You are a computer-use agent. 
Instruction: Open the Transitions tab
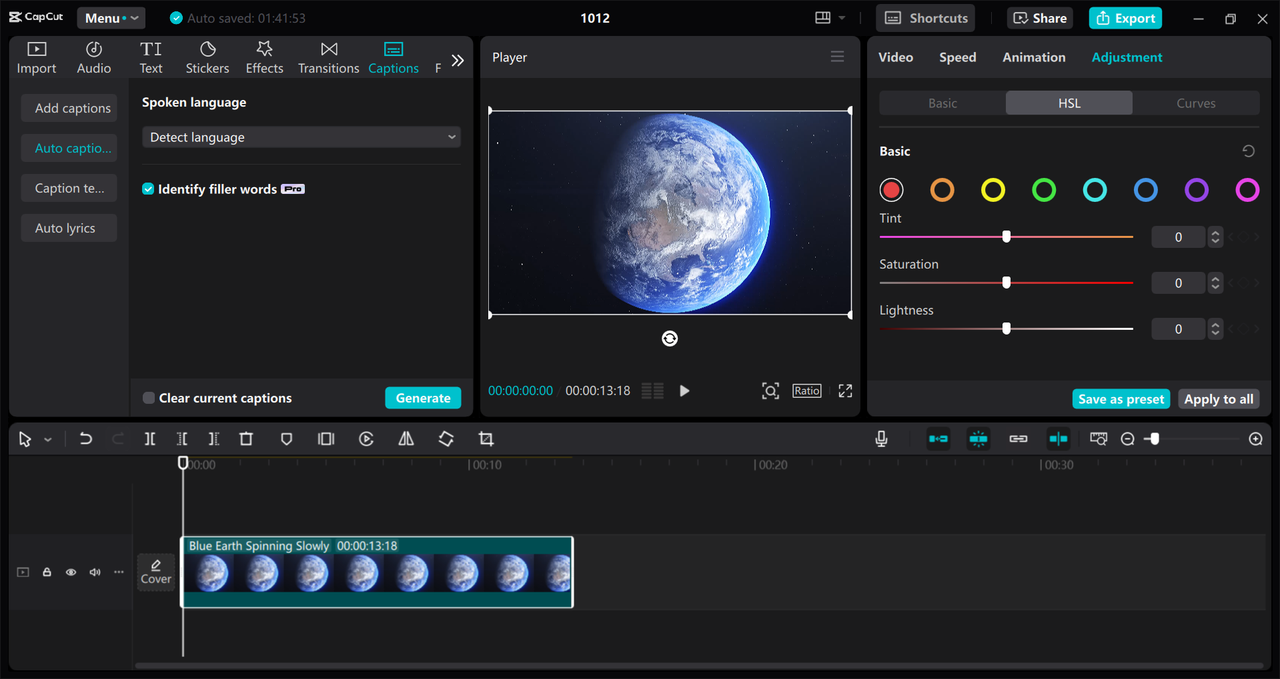[x=328, y=58]
